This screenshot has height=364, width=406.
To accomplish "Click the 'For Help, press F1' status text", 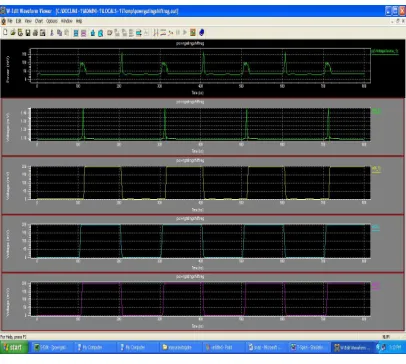I will pos(13,337).
